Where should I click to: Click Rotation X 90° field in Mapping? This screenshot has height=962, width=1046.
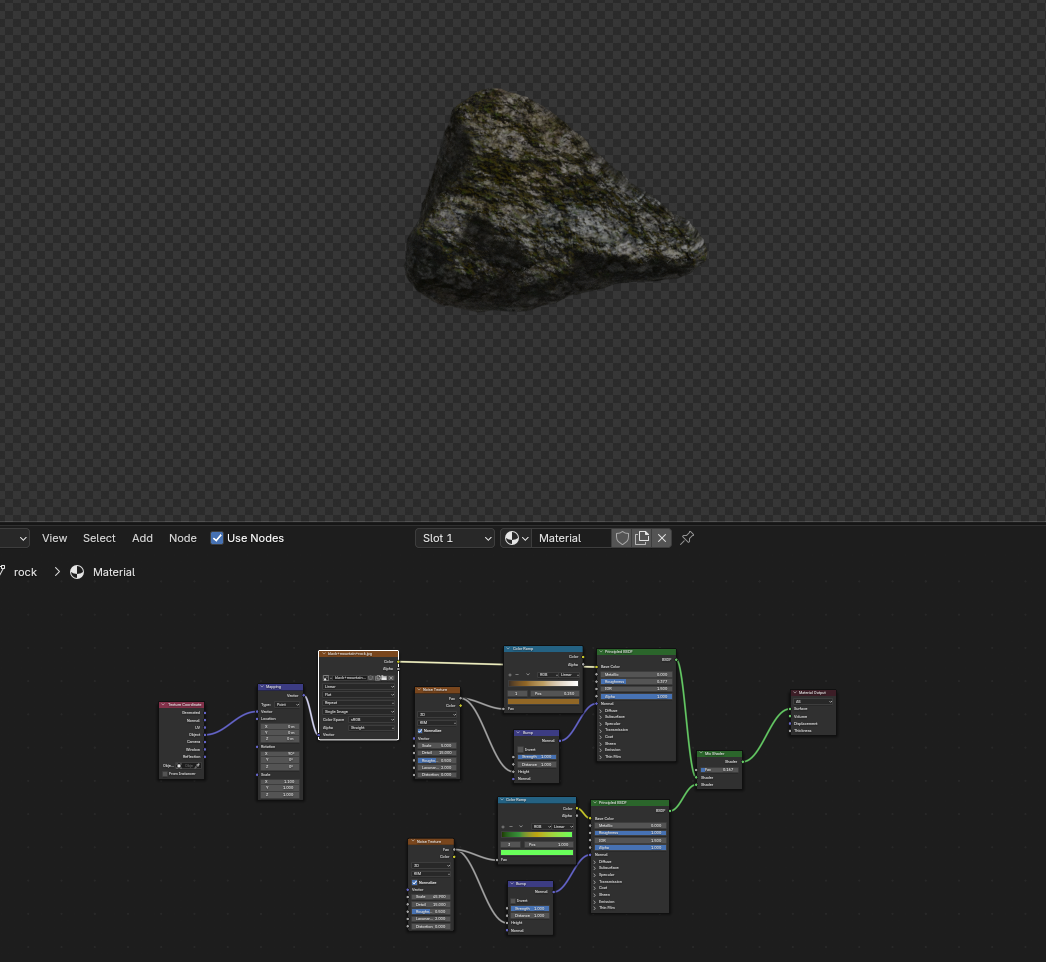coord(281,753)
